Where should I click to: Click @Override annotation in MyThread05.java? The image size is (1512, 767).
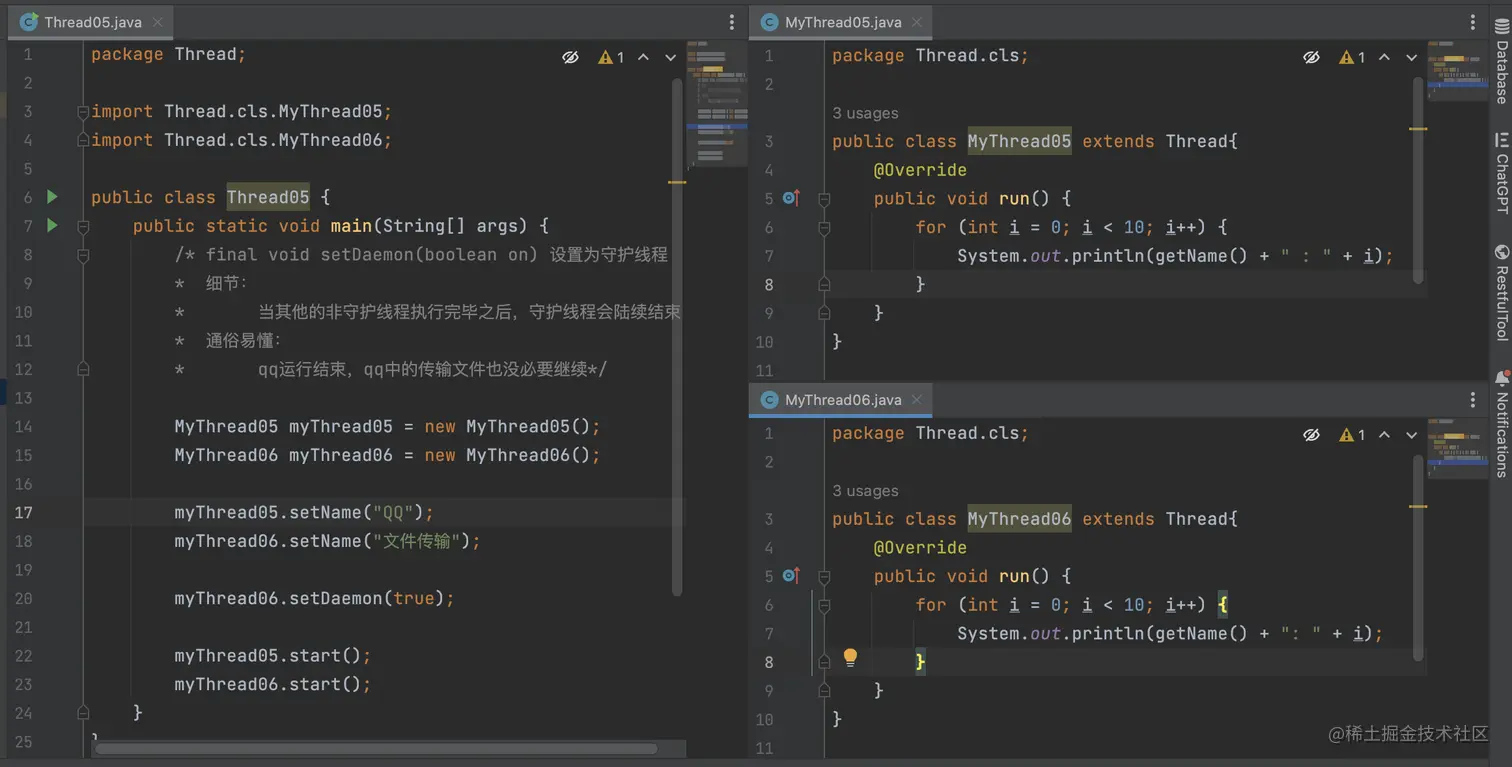point(920,170)
